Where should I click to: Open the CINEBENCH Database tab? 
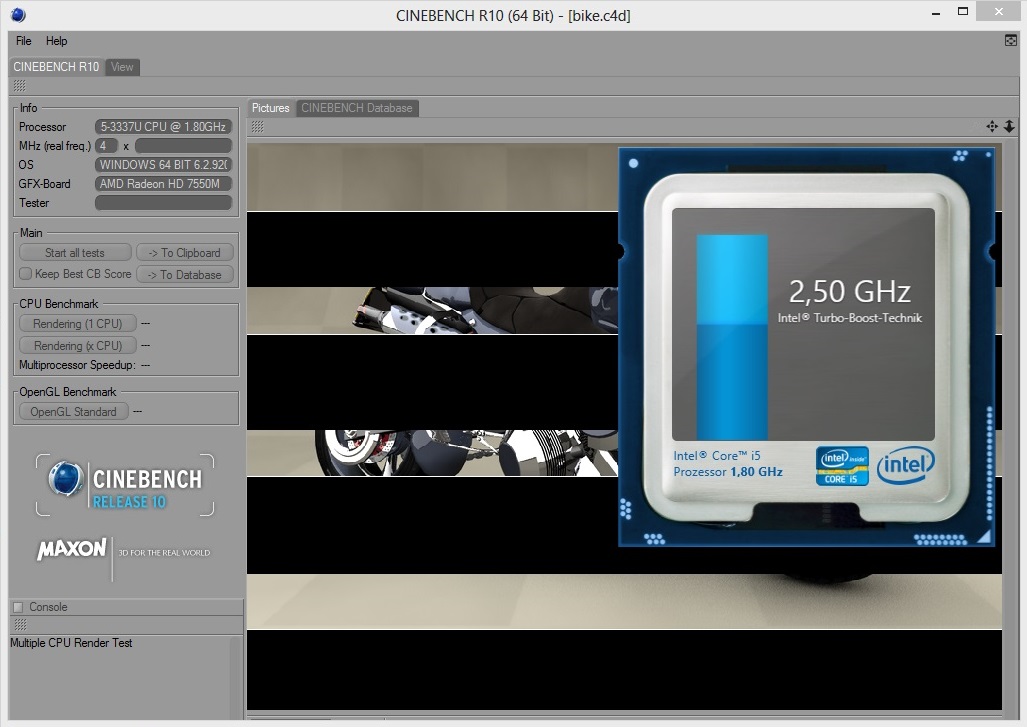[357, 108]
